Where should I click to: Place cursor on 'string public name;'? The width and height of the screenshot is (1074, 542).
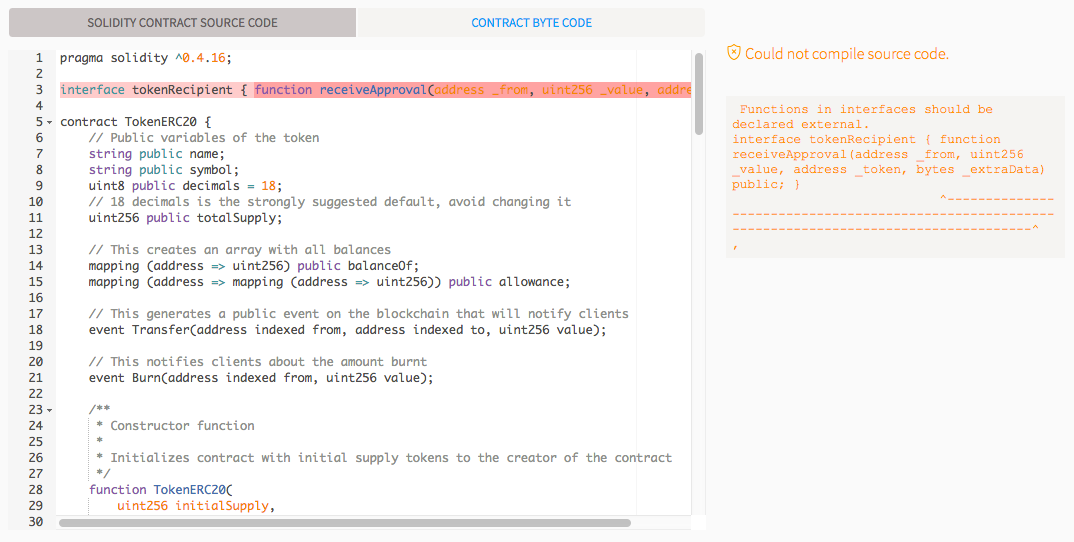pyautogui.click(x=156, y=154)
